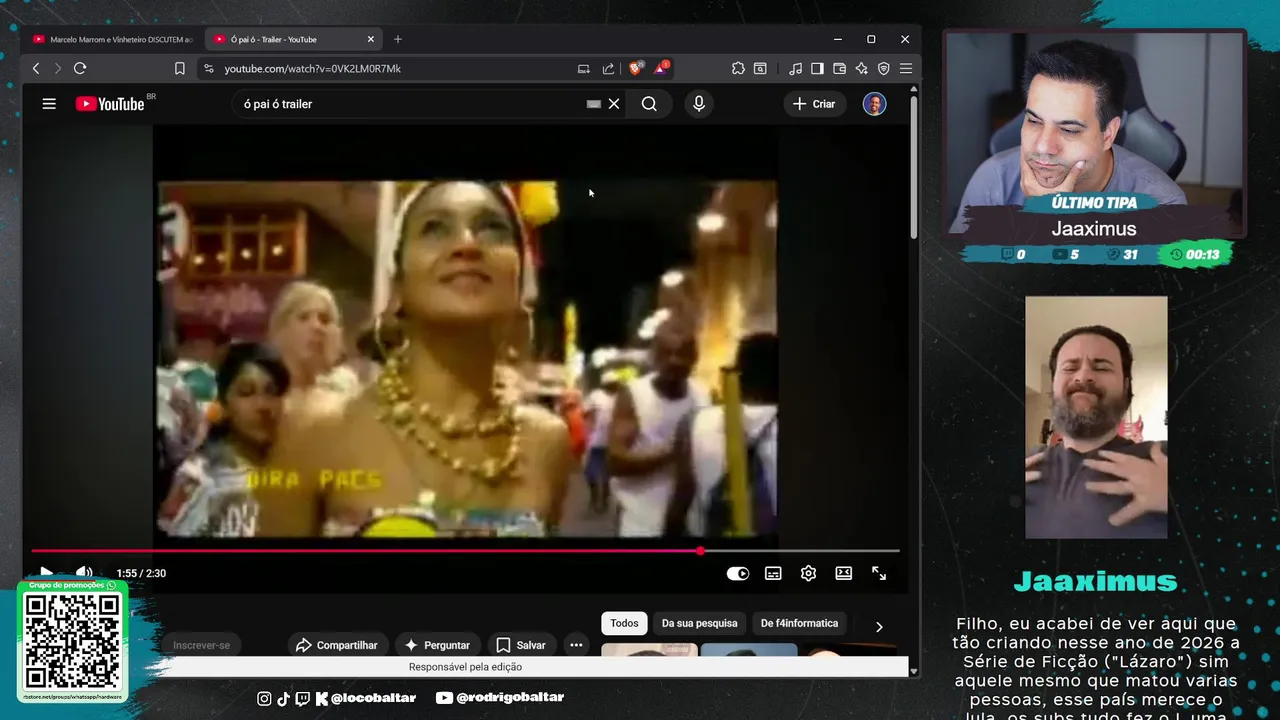Bookmark this page
1280x720 pixels.
click(x=180, y=68)
